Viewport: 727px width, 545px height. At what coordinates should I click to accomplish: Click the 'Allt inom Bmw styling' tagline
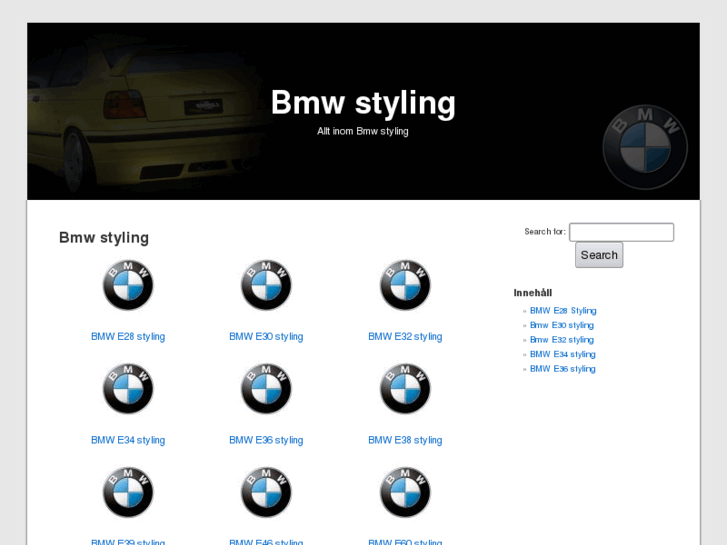click(x=363, y=131)
